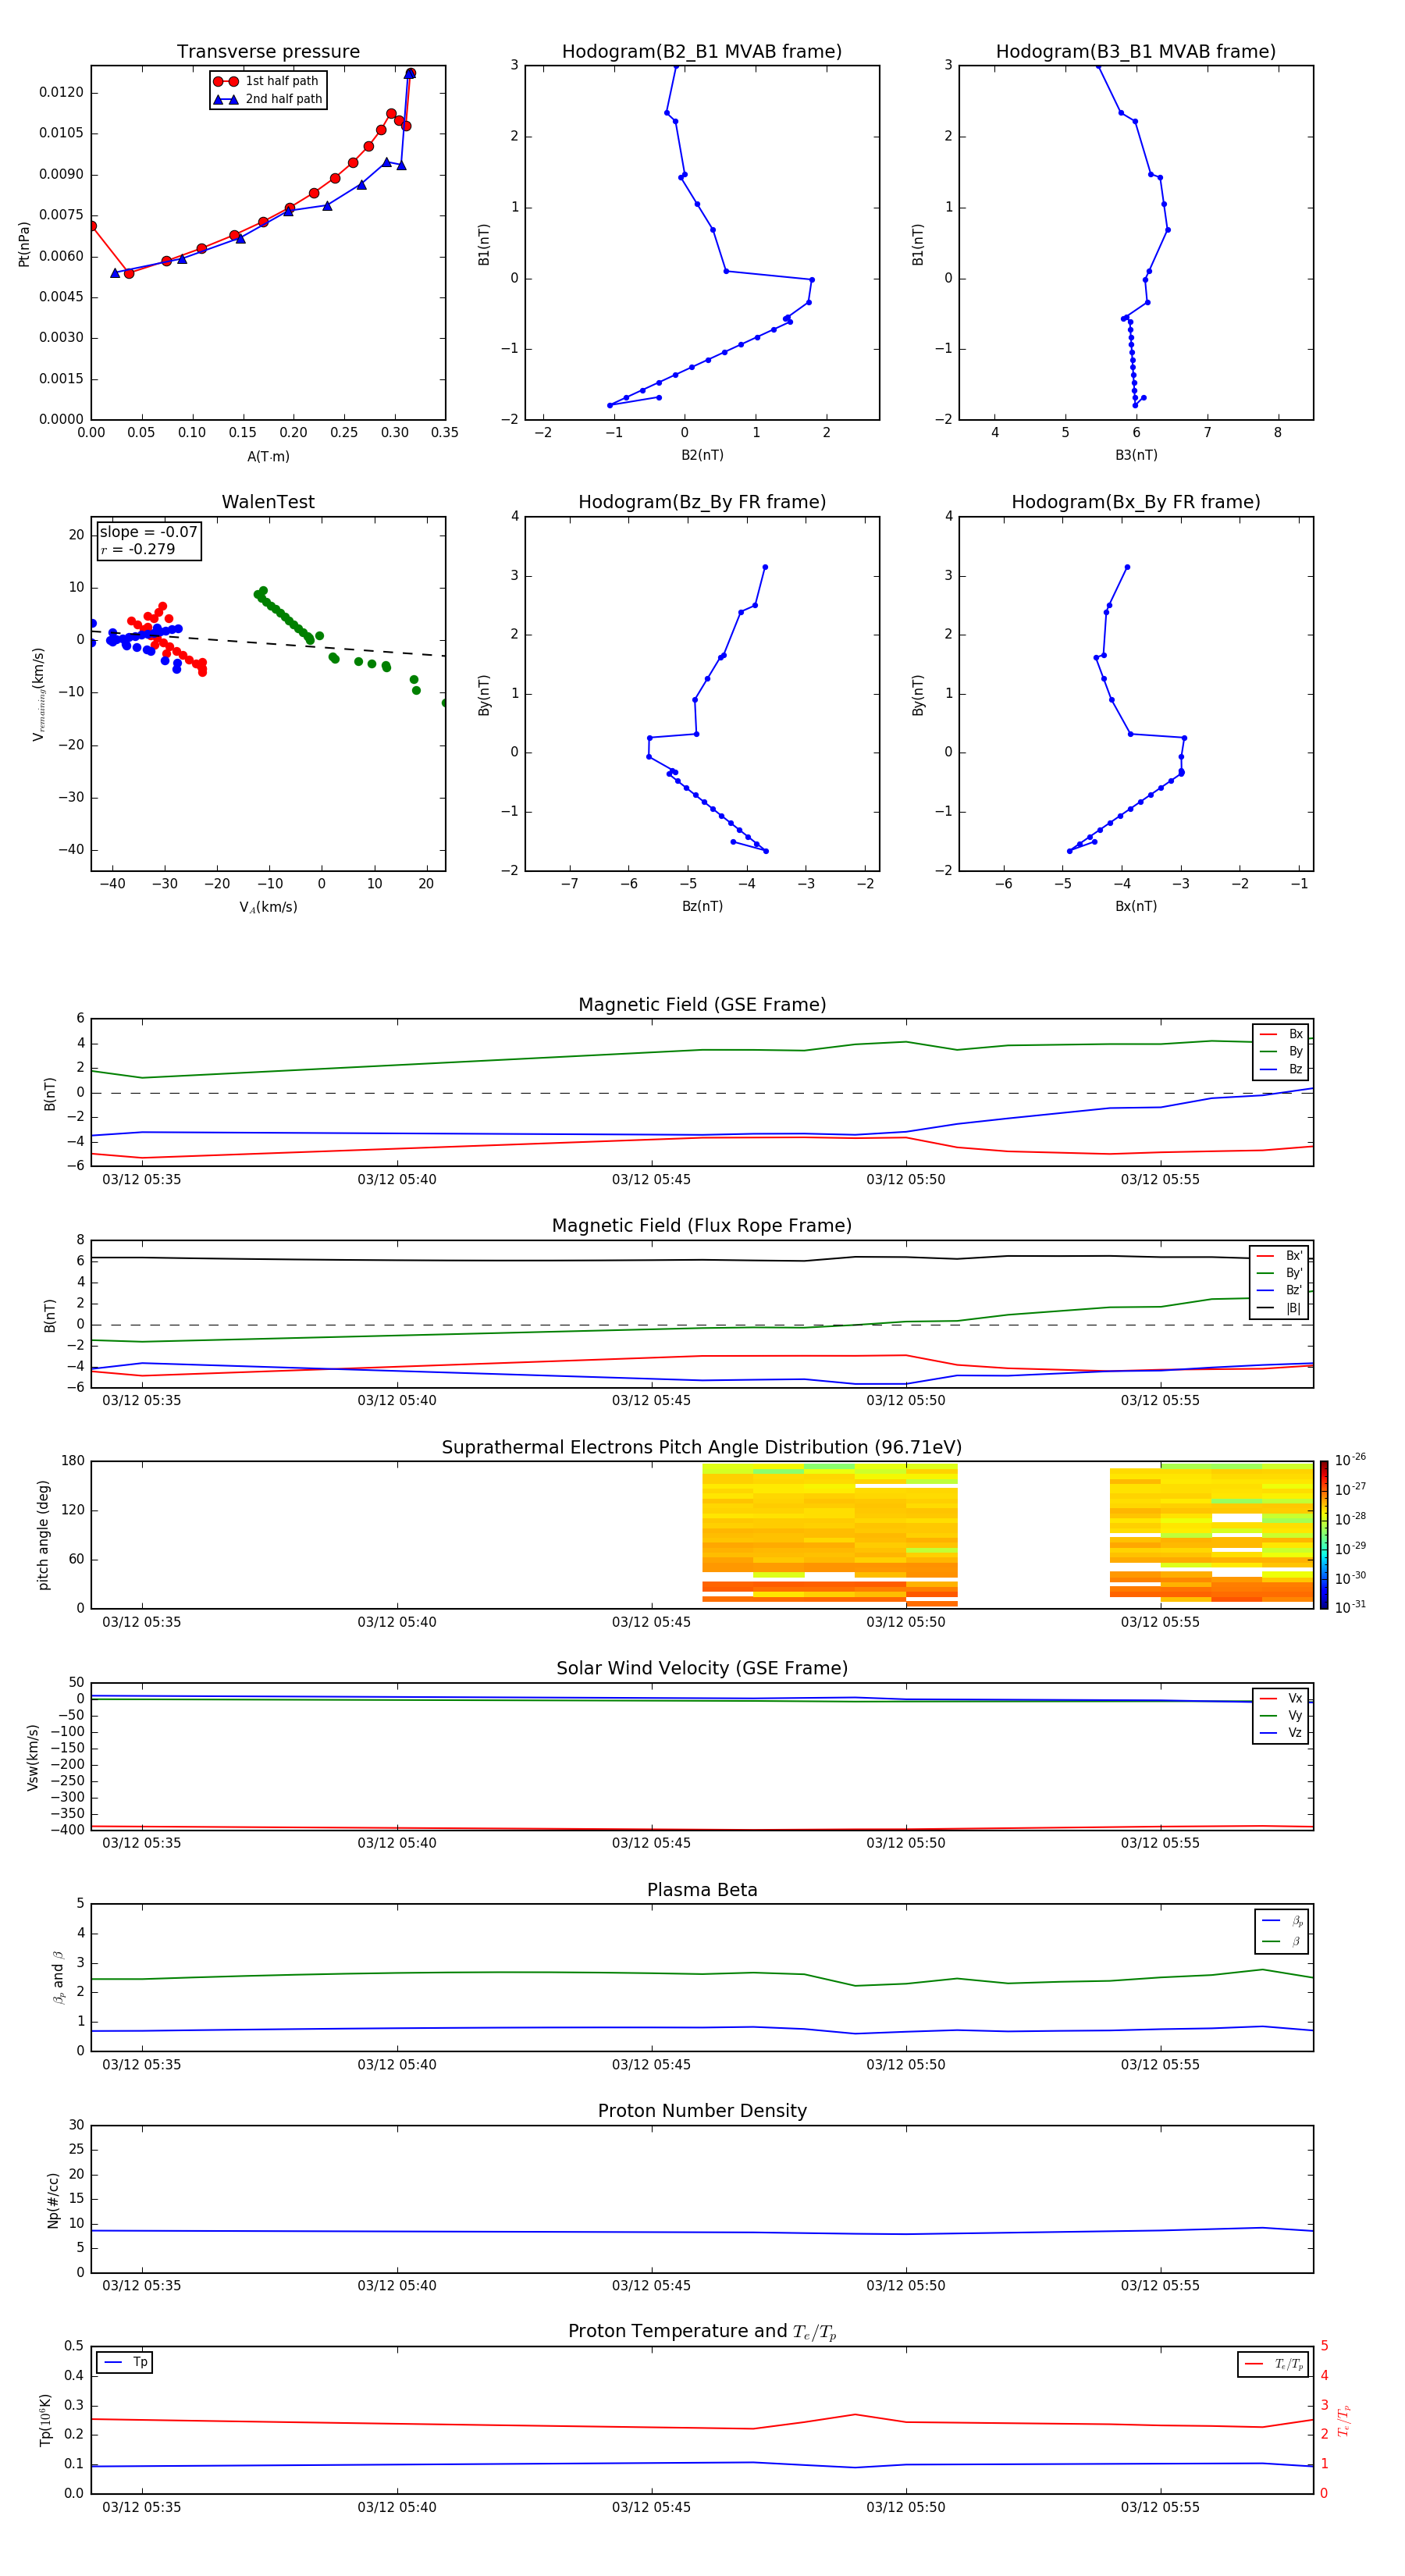Screen dimensions: 1405x2576
Task: Click the 'Np(#/cc)' axis label
Action: pos(53,2200)
